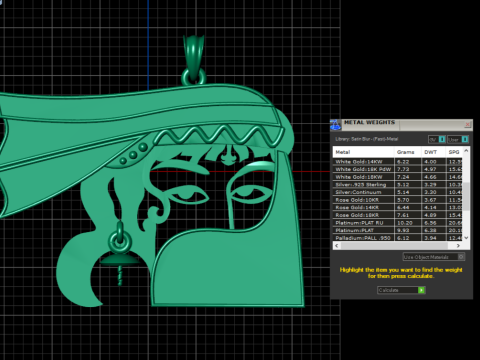Select the dangling earring charm on the model
Screen dimensions: 480x360
coord(119,253)
